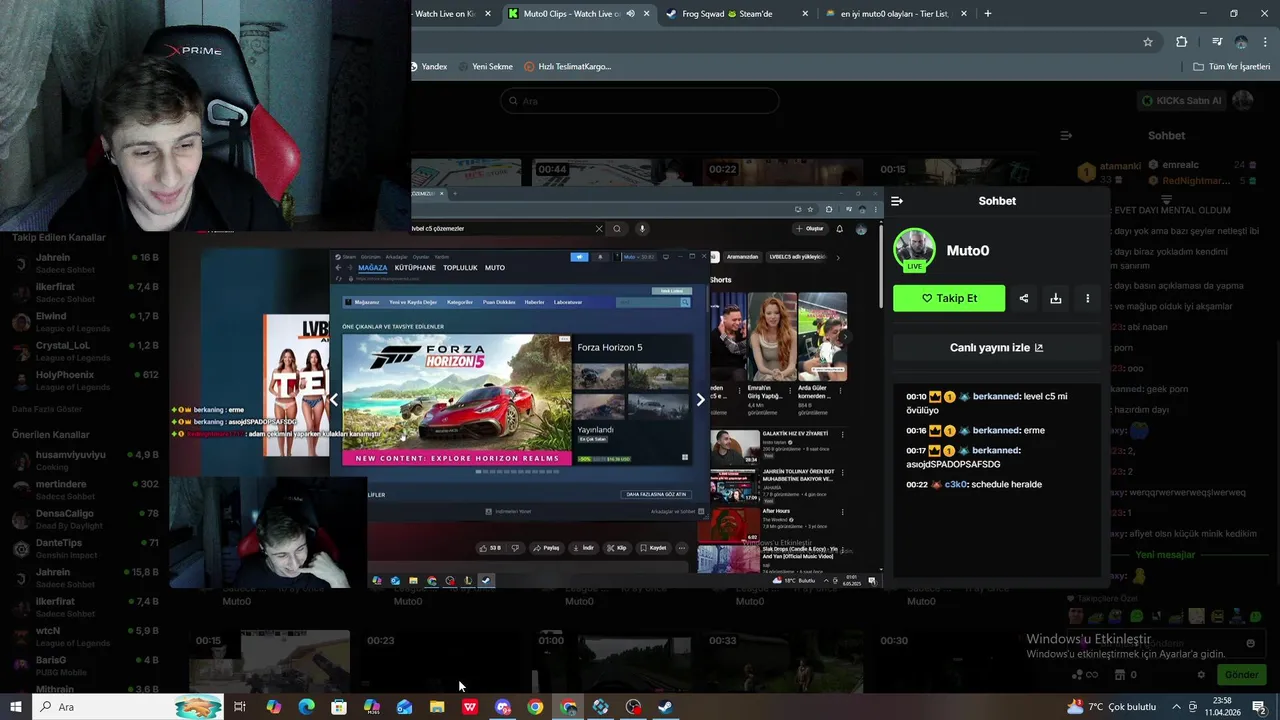
Task: Open the Mail taskbar icon
Action: click(404, 707)
